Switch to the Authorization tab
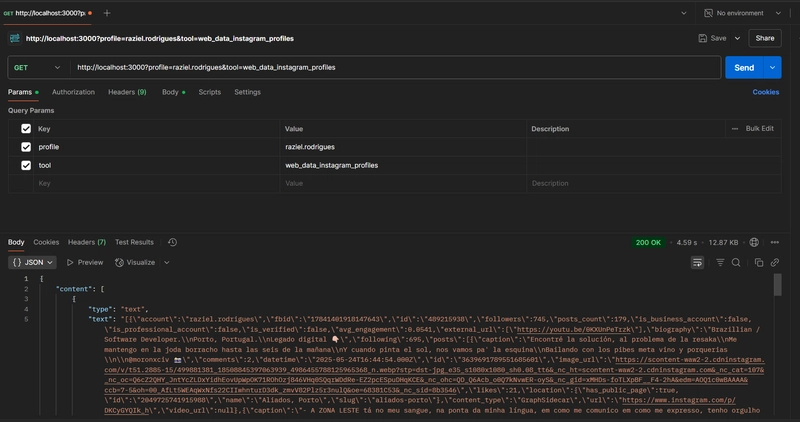 73,92
